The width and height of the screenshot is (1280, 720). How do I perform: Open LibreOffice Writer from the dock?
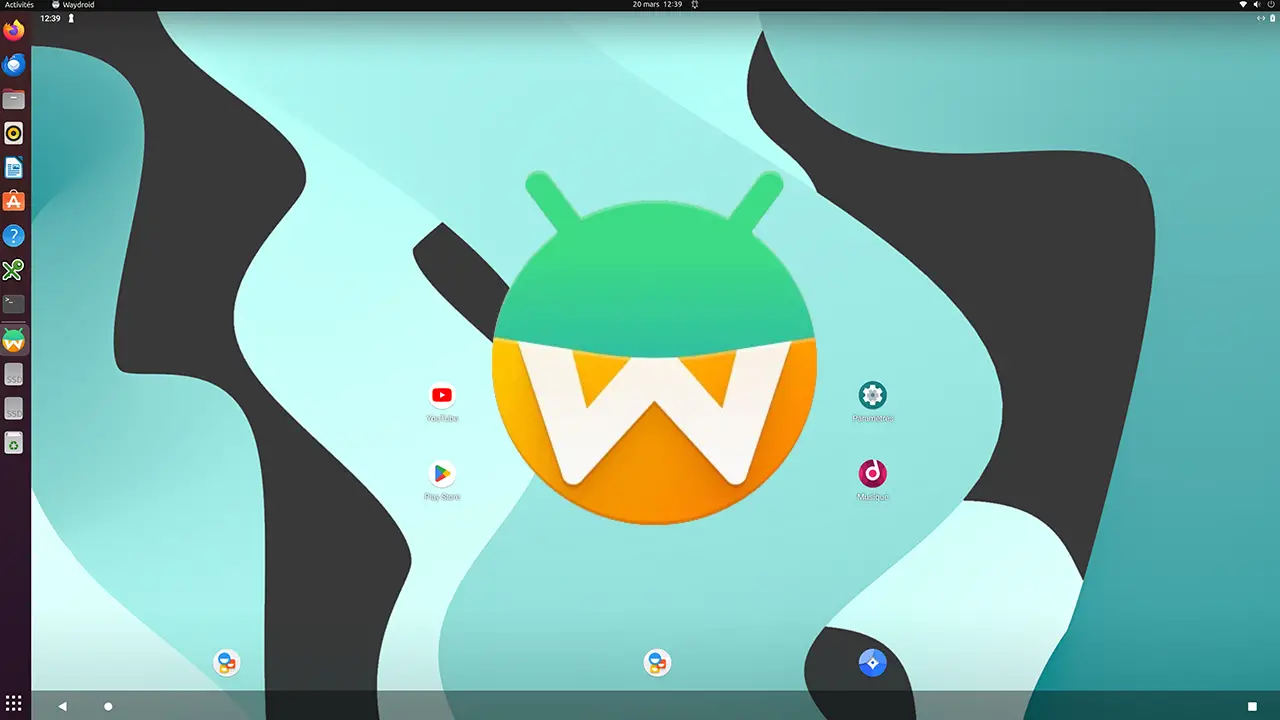pyautogui.click(x=14, y=167)
